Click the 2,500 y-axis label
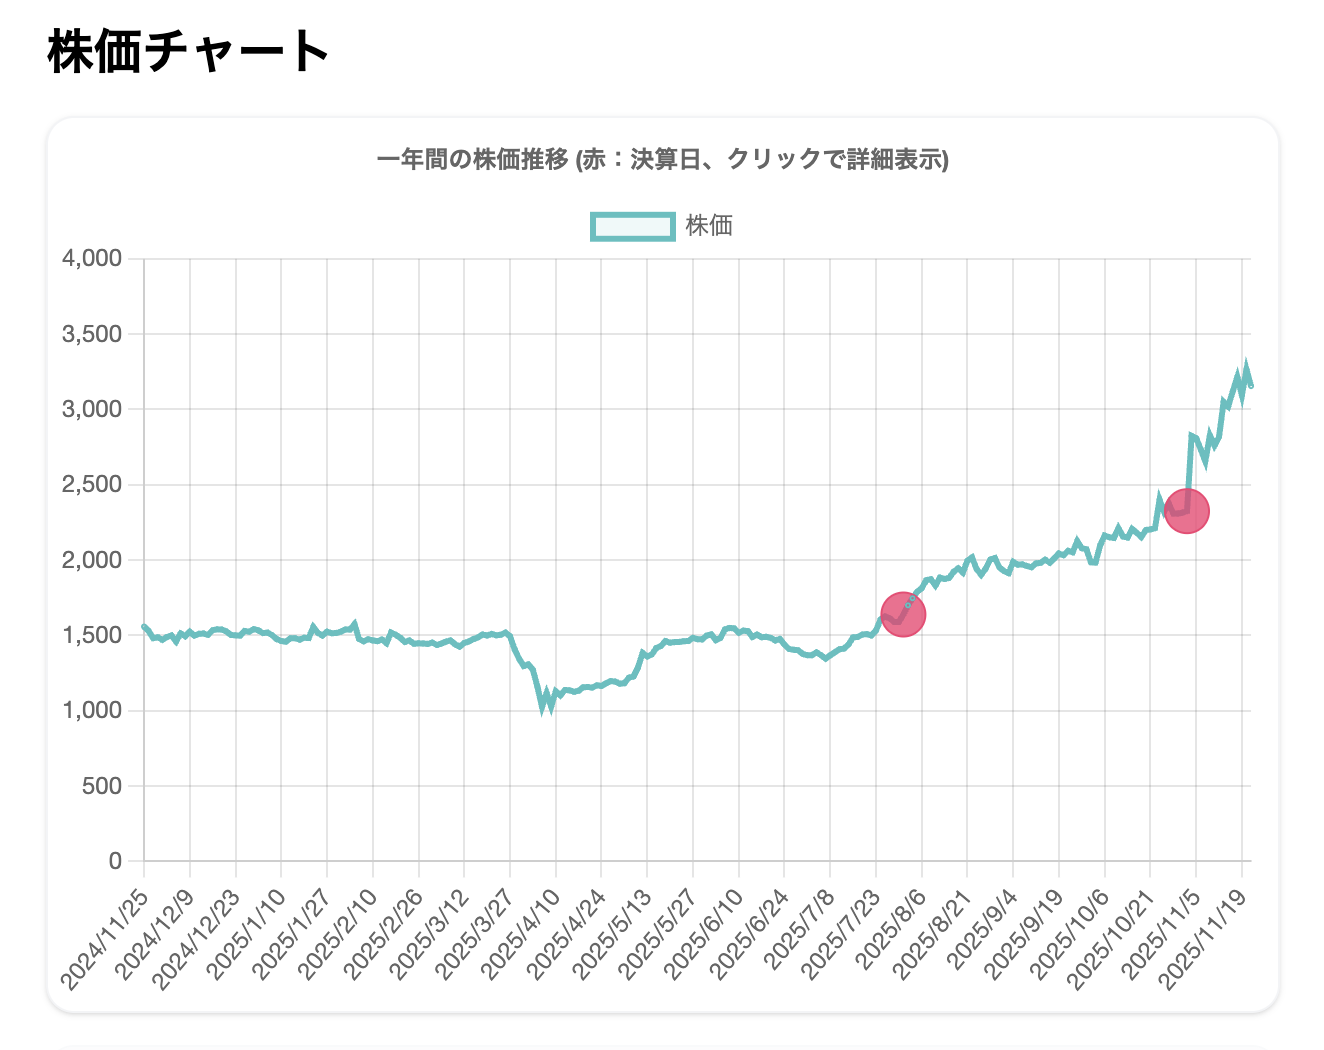The width and height of the screenshot is (1324, 1050). click(92, 485)
